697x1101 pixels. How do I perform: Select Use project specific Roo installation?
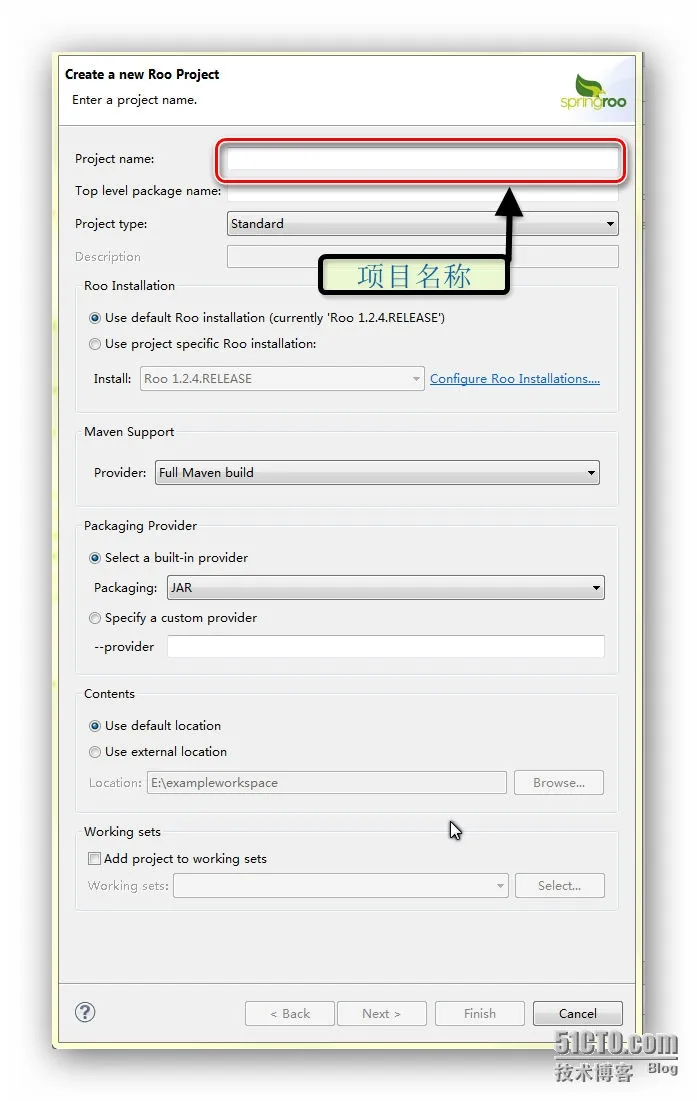[95, 344]
